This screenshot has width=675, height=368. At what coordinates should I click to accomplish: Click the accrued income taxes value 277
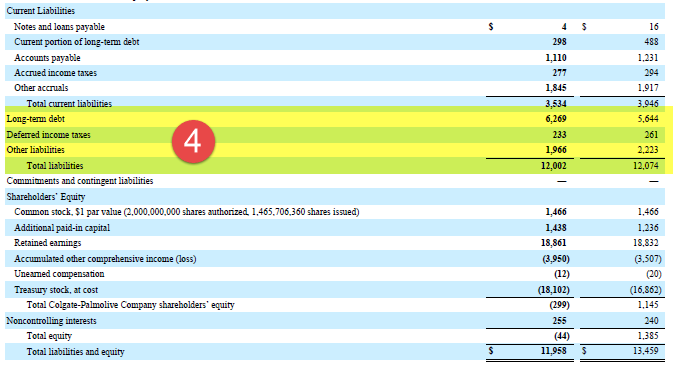[559, 73]
